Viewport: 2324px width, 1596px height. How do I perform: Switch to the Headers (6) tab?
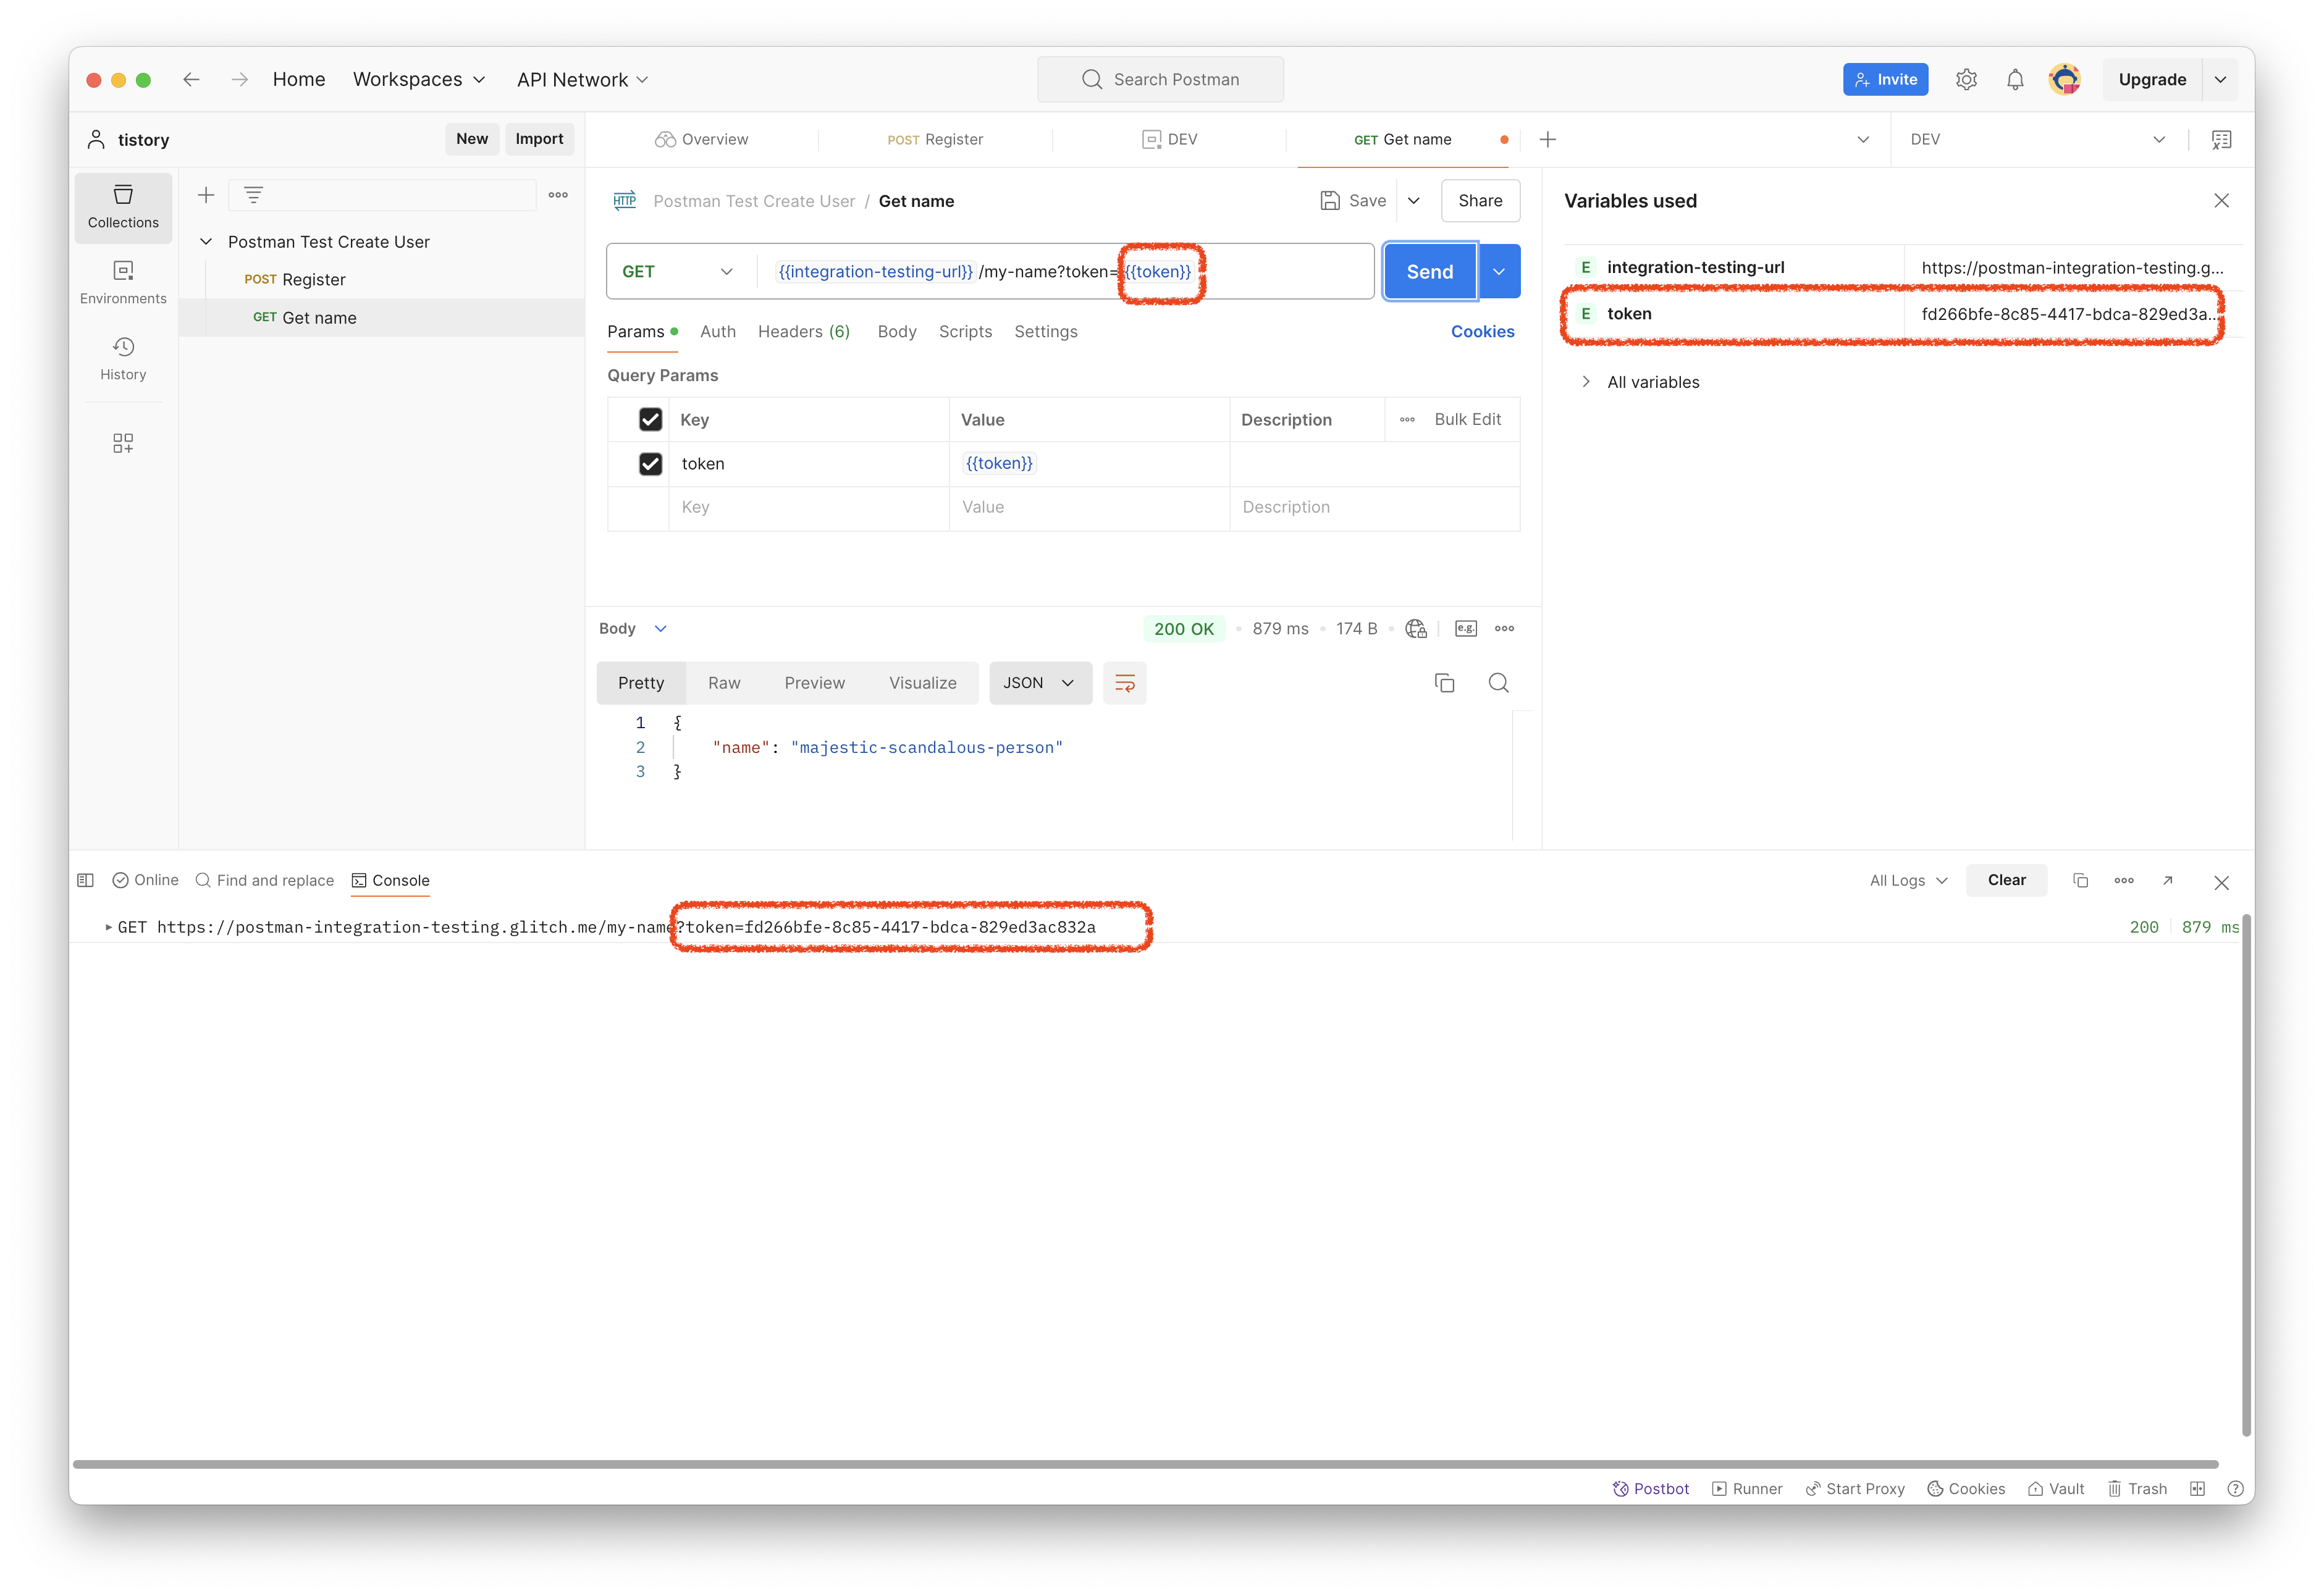click(x=803, y=332)
